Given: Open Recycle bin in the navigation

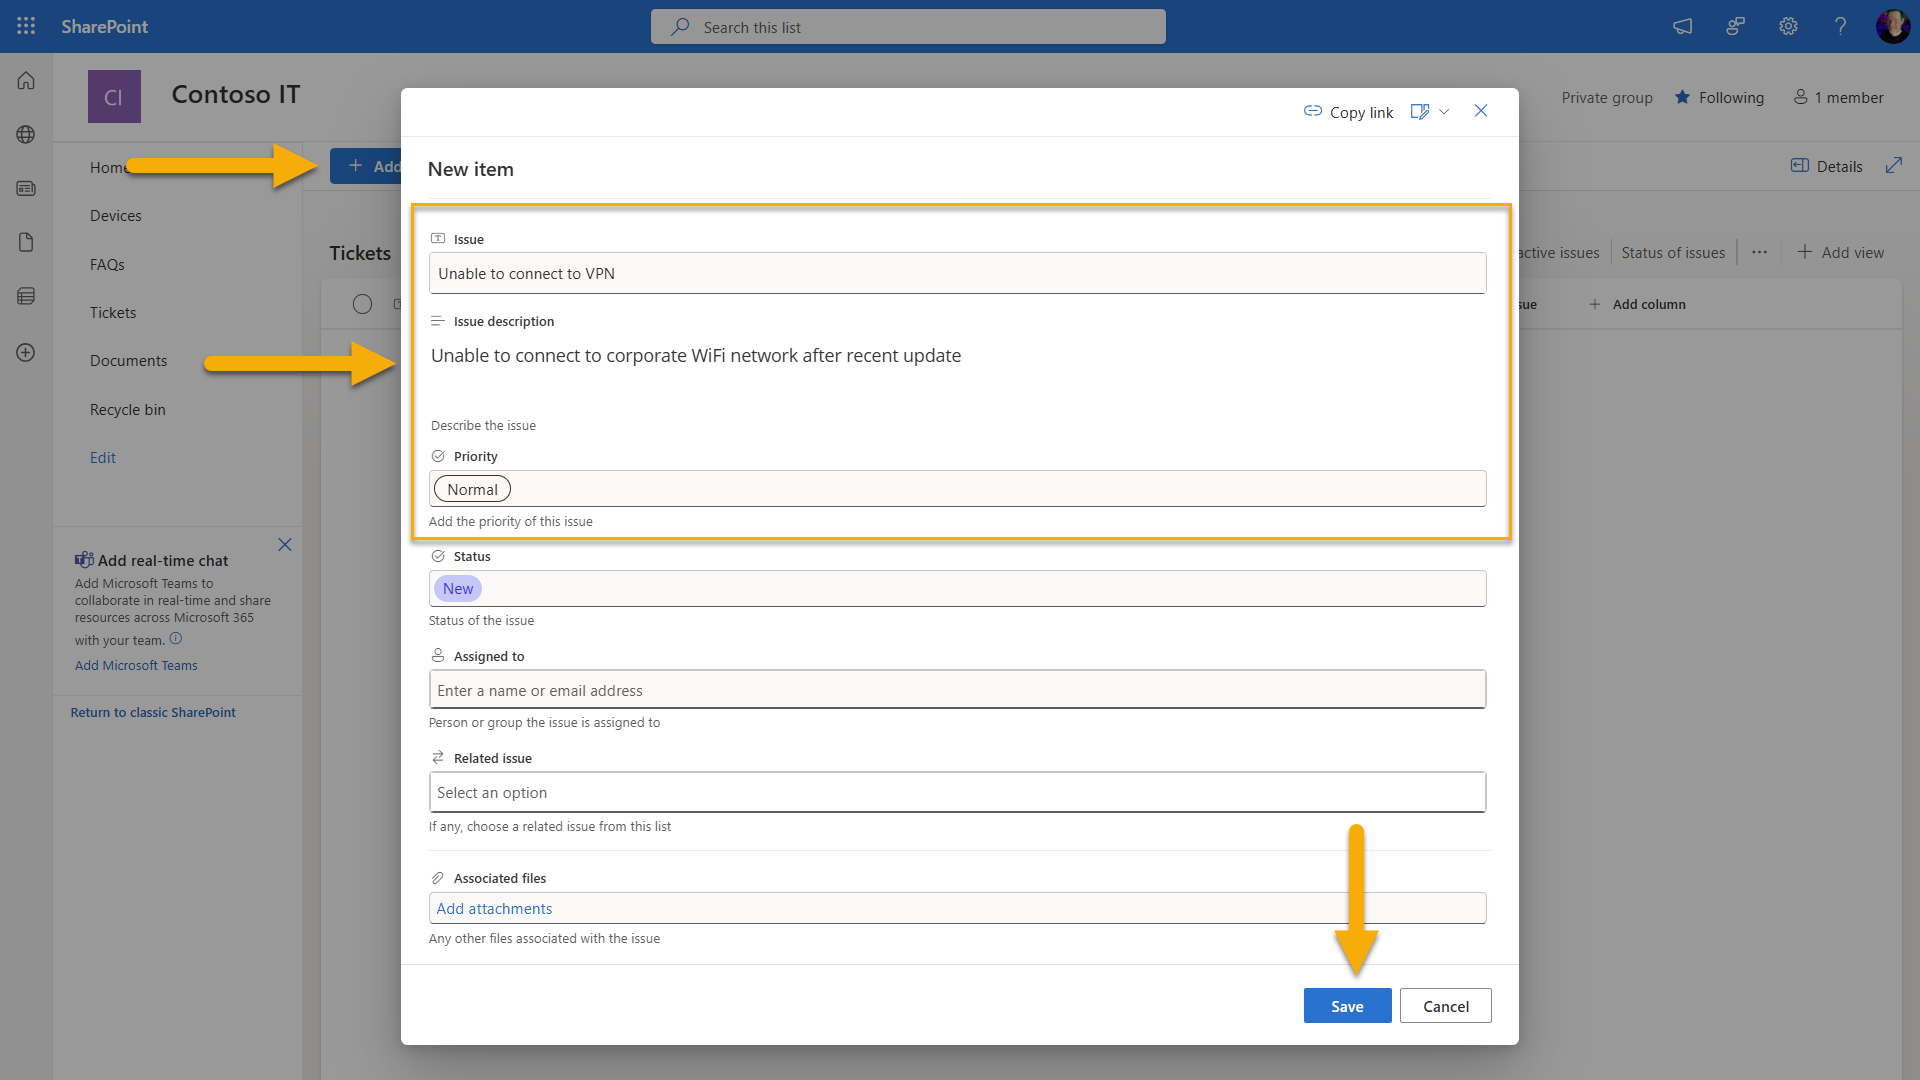Looking at the screenshot, I should coord(127,409).
